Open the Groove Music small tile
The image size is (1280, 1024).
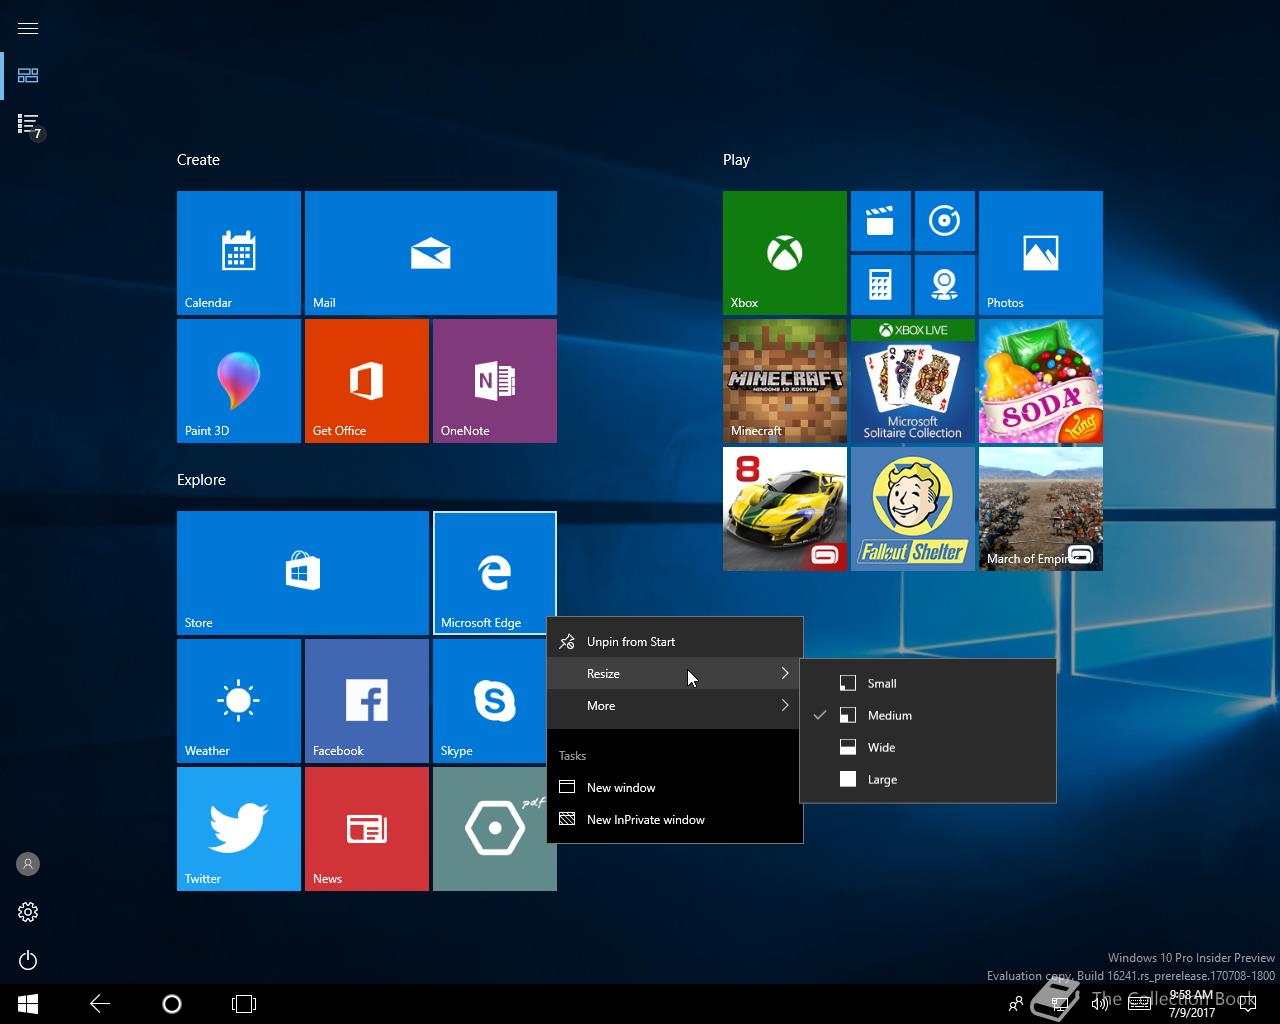pos(945,221)
